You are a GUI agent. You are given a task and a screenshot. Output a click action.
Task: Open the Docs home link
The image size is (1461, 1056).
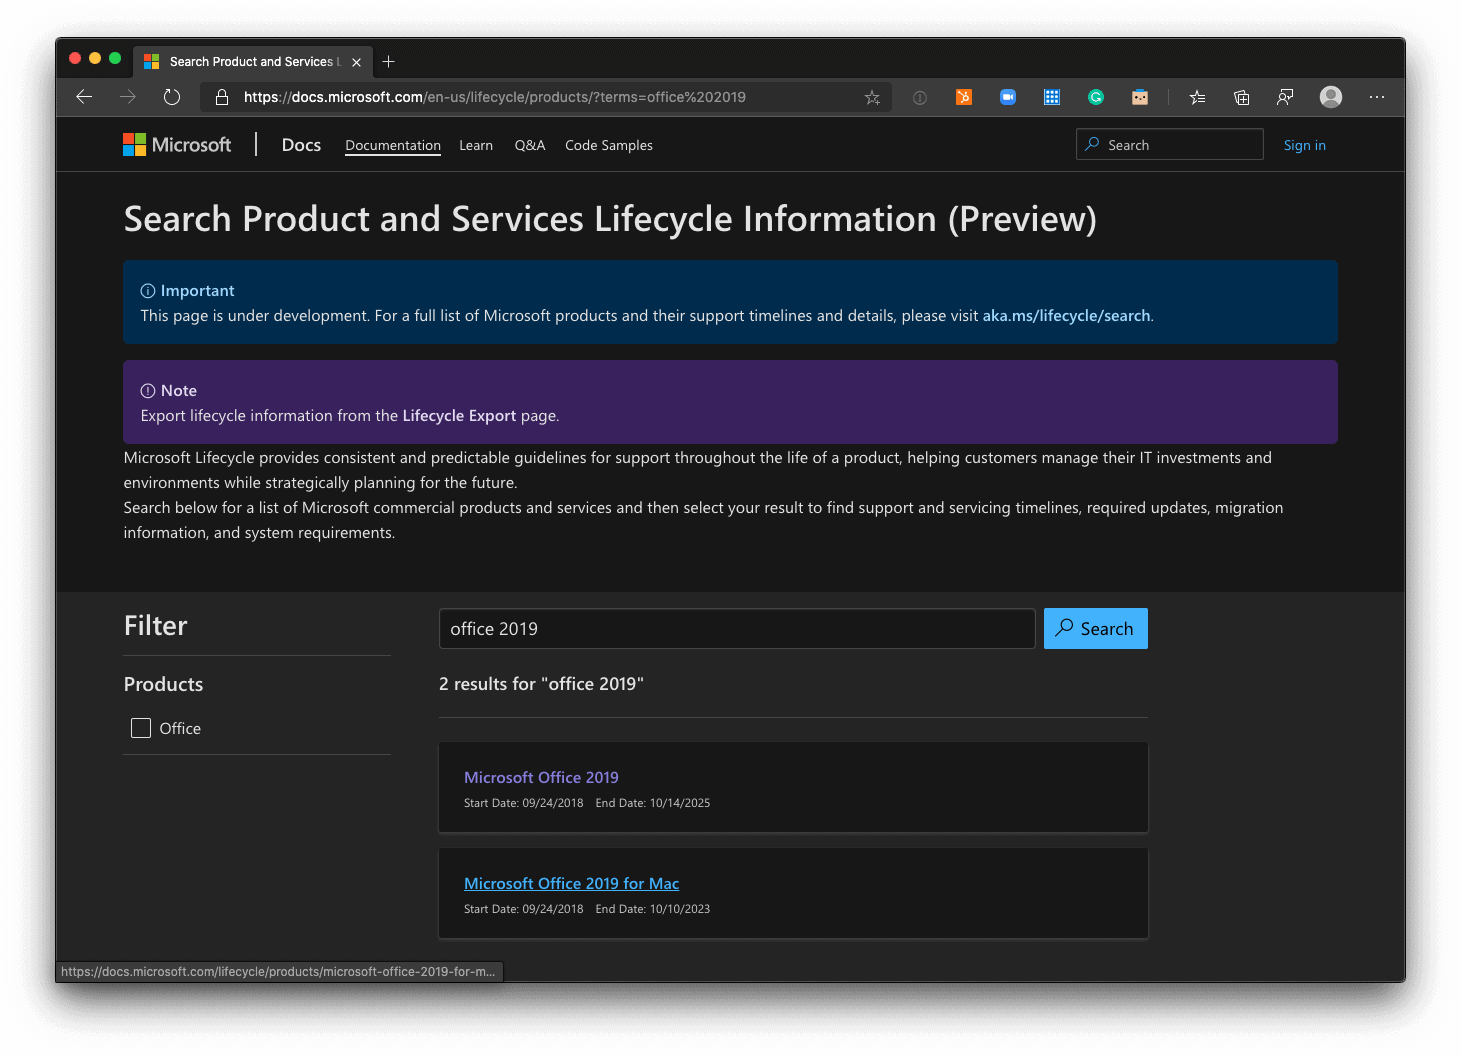click(x=301, y=145)
